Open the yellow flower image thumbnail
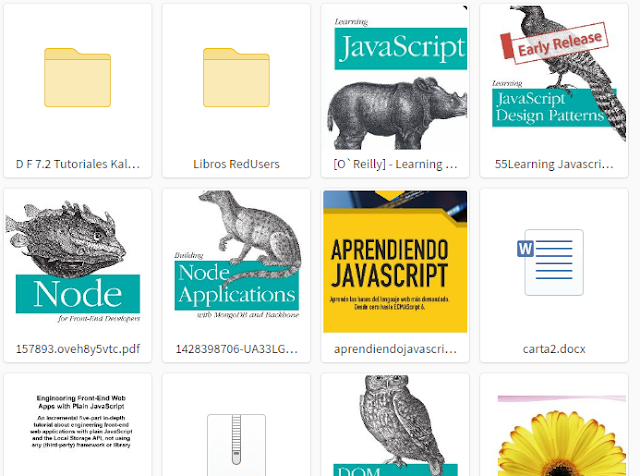 562,435
